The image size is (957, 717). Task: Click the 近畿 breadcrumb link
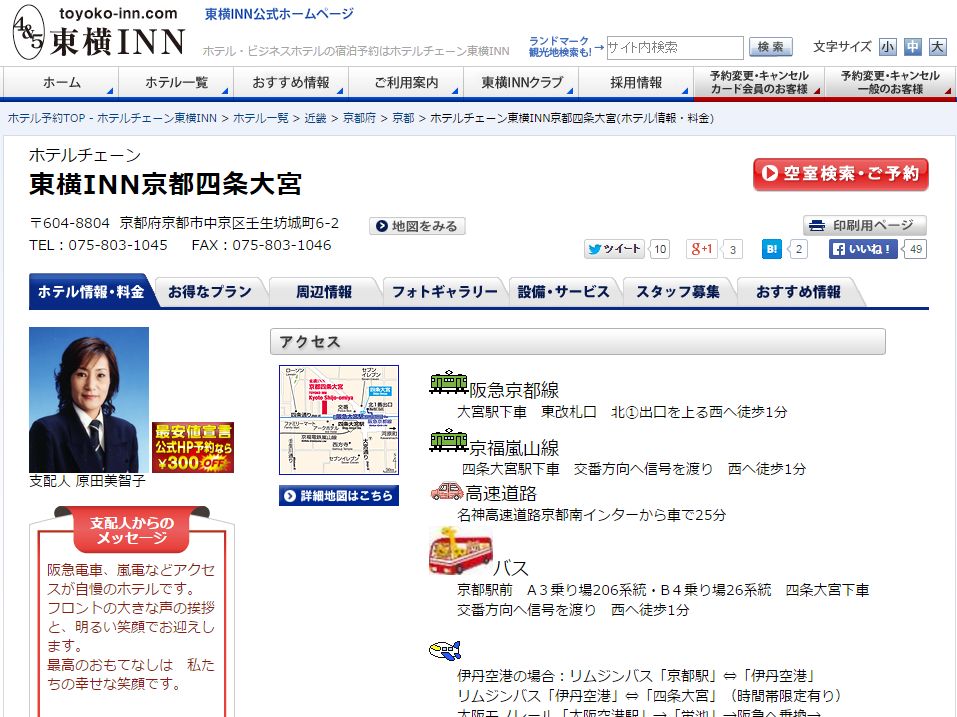(315, 118)
